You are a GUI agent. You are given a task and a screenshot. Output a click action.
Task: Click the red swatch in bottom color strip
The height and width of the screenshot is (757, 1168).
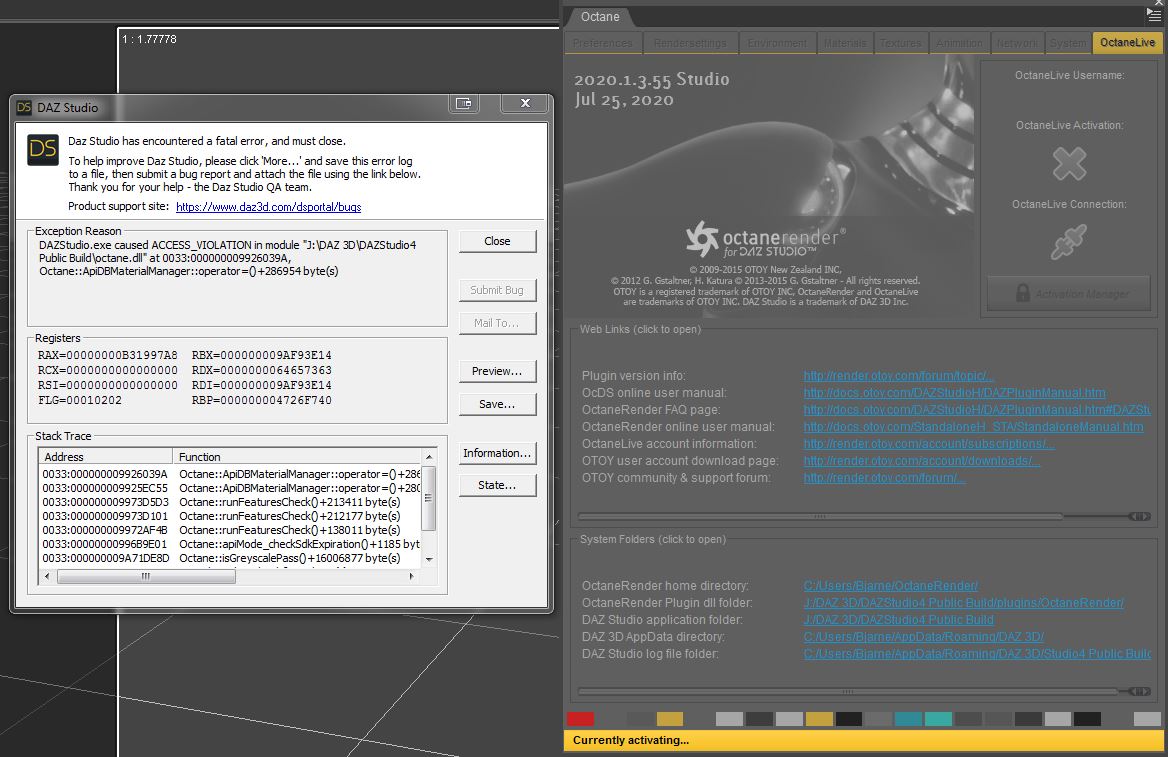580,719
